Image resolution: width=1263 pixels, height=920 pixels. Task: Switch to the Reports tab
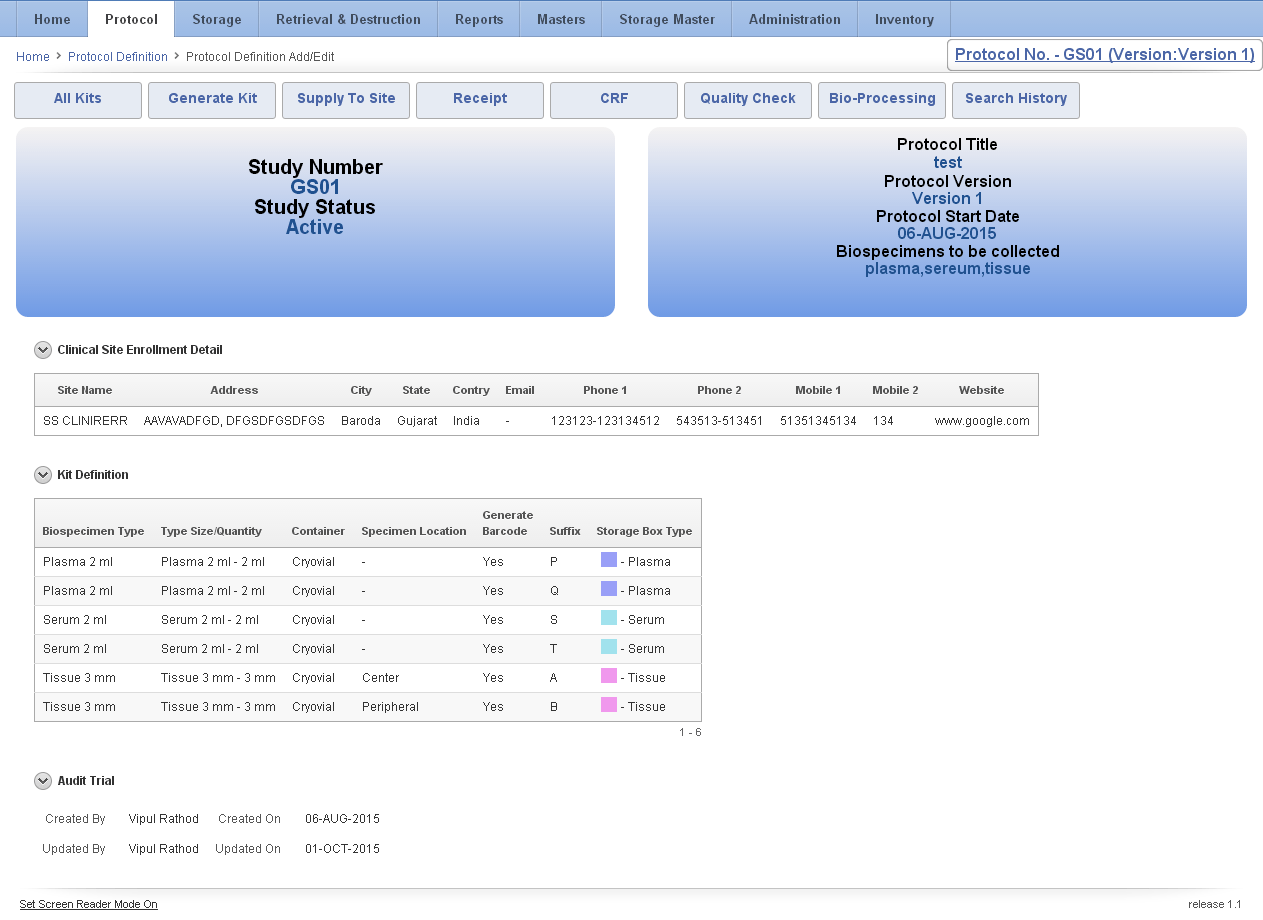coord(478,19)
